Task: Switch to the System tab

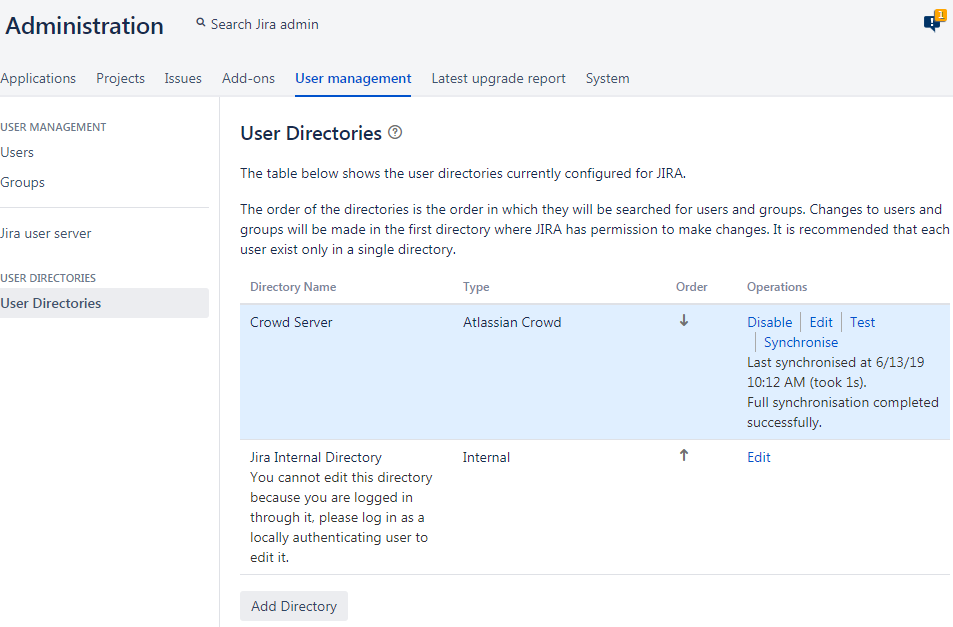Action: 607,78
